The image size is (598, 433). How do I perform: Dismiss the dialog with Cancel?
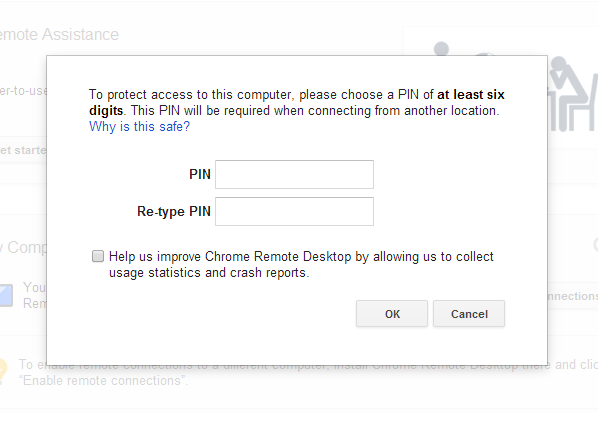click(x=469, y=314)
